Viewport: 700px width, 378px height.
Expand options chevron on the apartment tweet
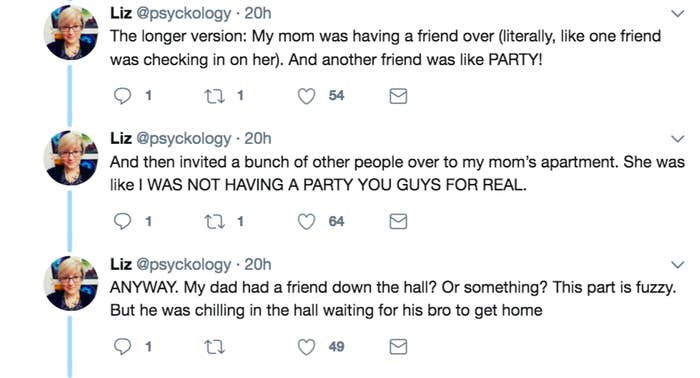tap(678, 139)
